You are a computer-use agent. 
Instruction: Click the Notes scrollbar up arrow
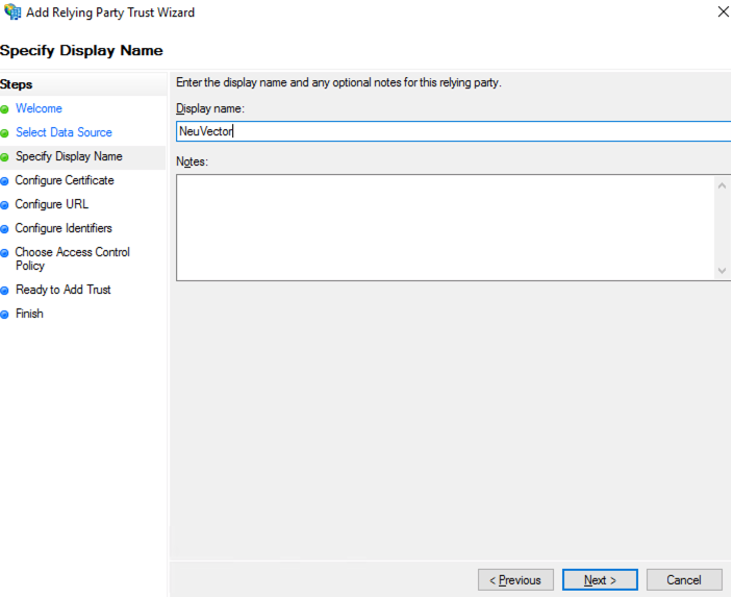[x=722, y=185]
